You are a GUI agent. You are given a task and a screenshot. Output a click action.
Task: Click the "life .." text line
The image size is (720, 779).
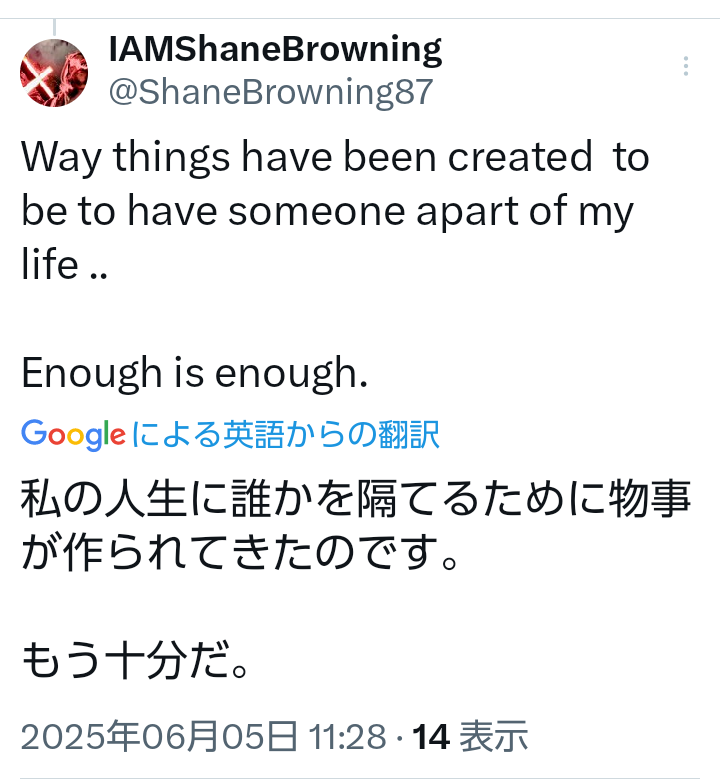coord(64,266)
